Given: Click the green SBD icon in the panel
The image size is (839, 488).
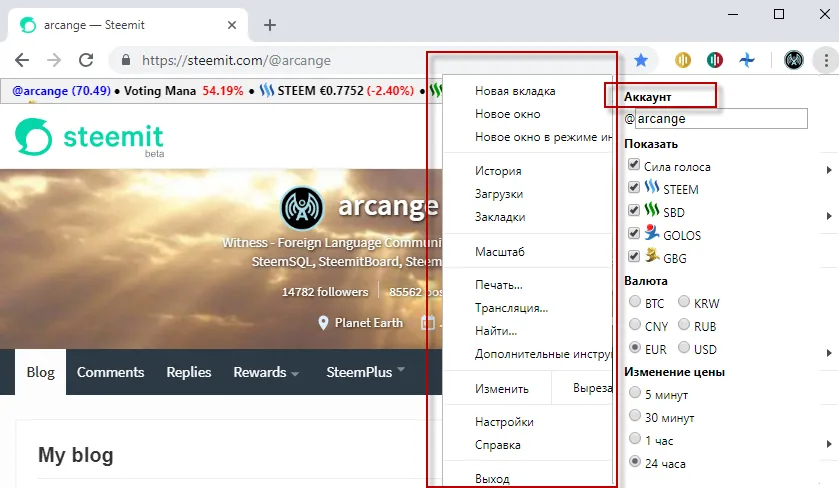Looking at the screenshot, I should click(x=652, y=210).
